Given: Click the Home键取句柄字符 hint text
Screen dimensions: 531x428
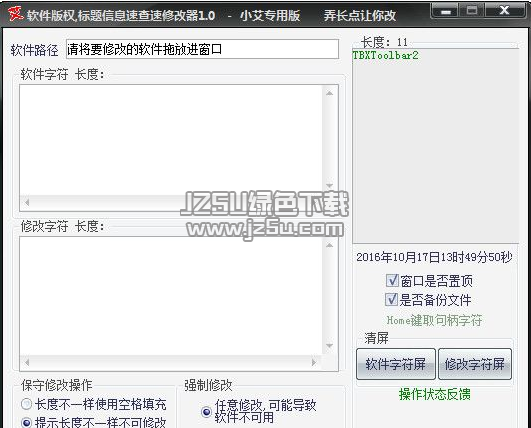Looking at the screenshot, I should (434, 320).
